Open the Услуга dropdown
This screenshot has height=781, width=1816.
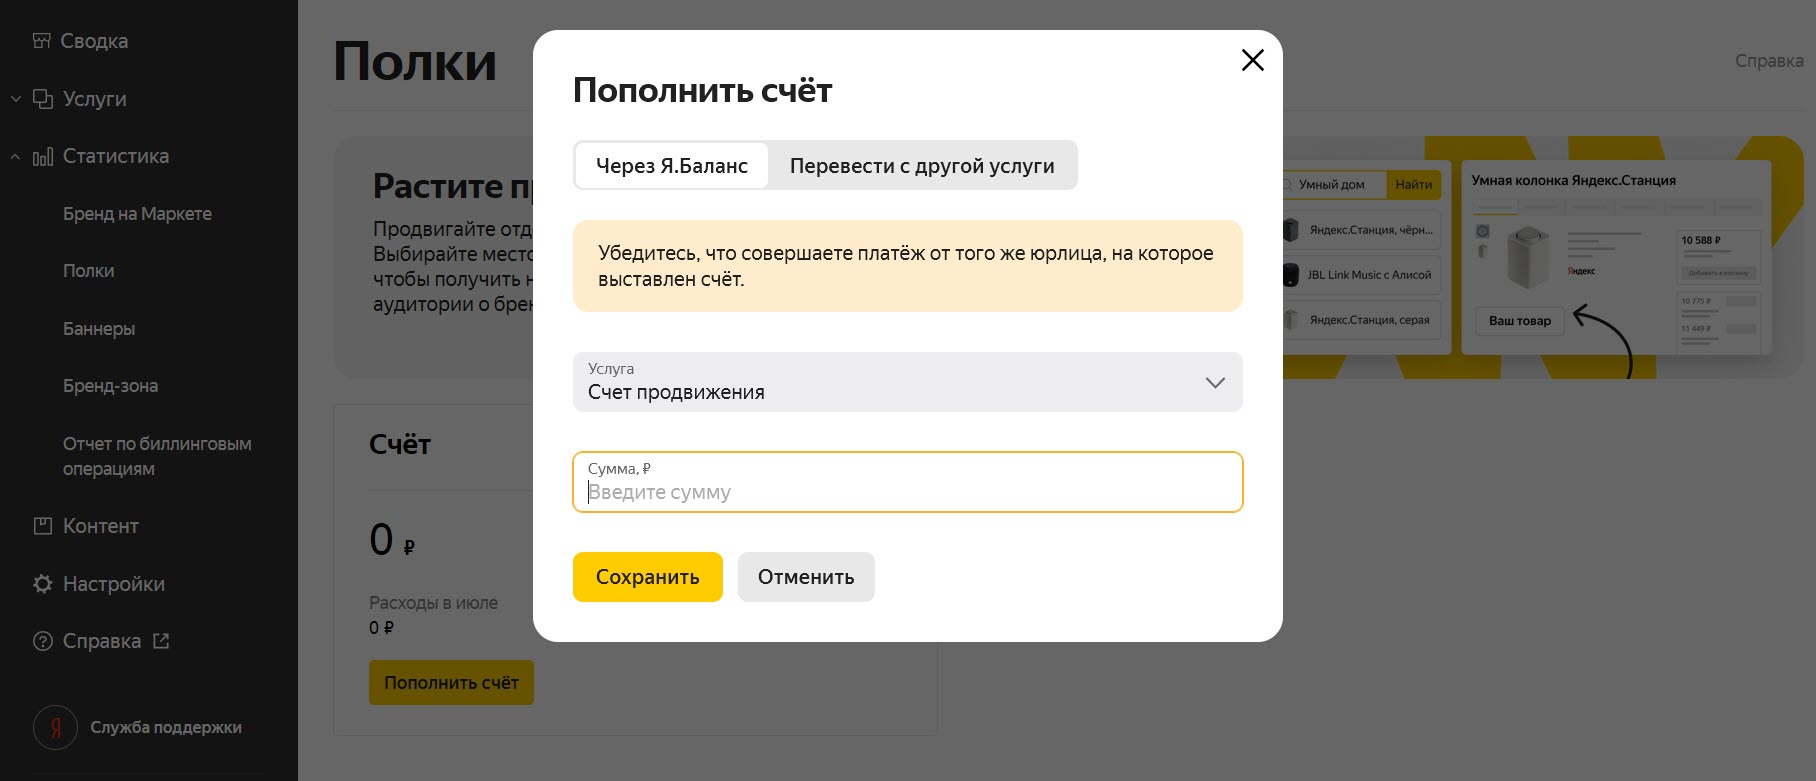[x=908, y=382]
